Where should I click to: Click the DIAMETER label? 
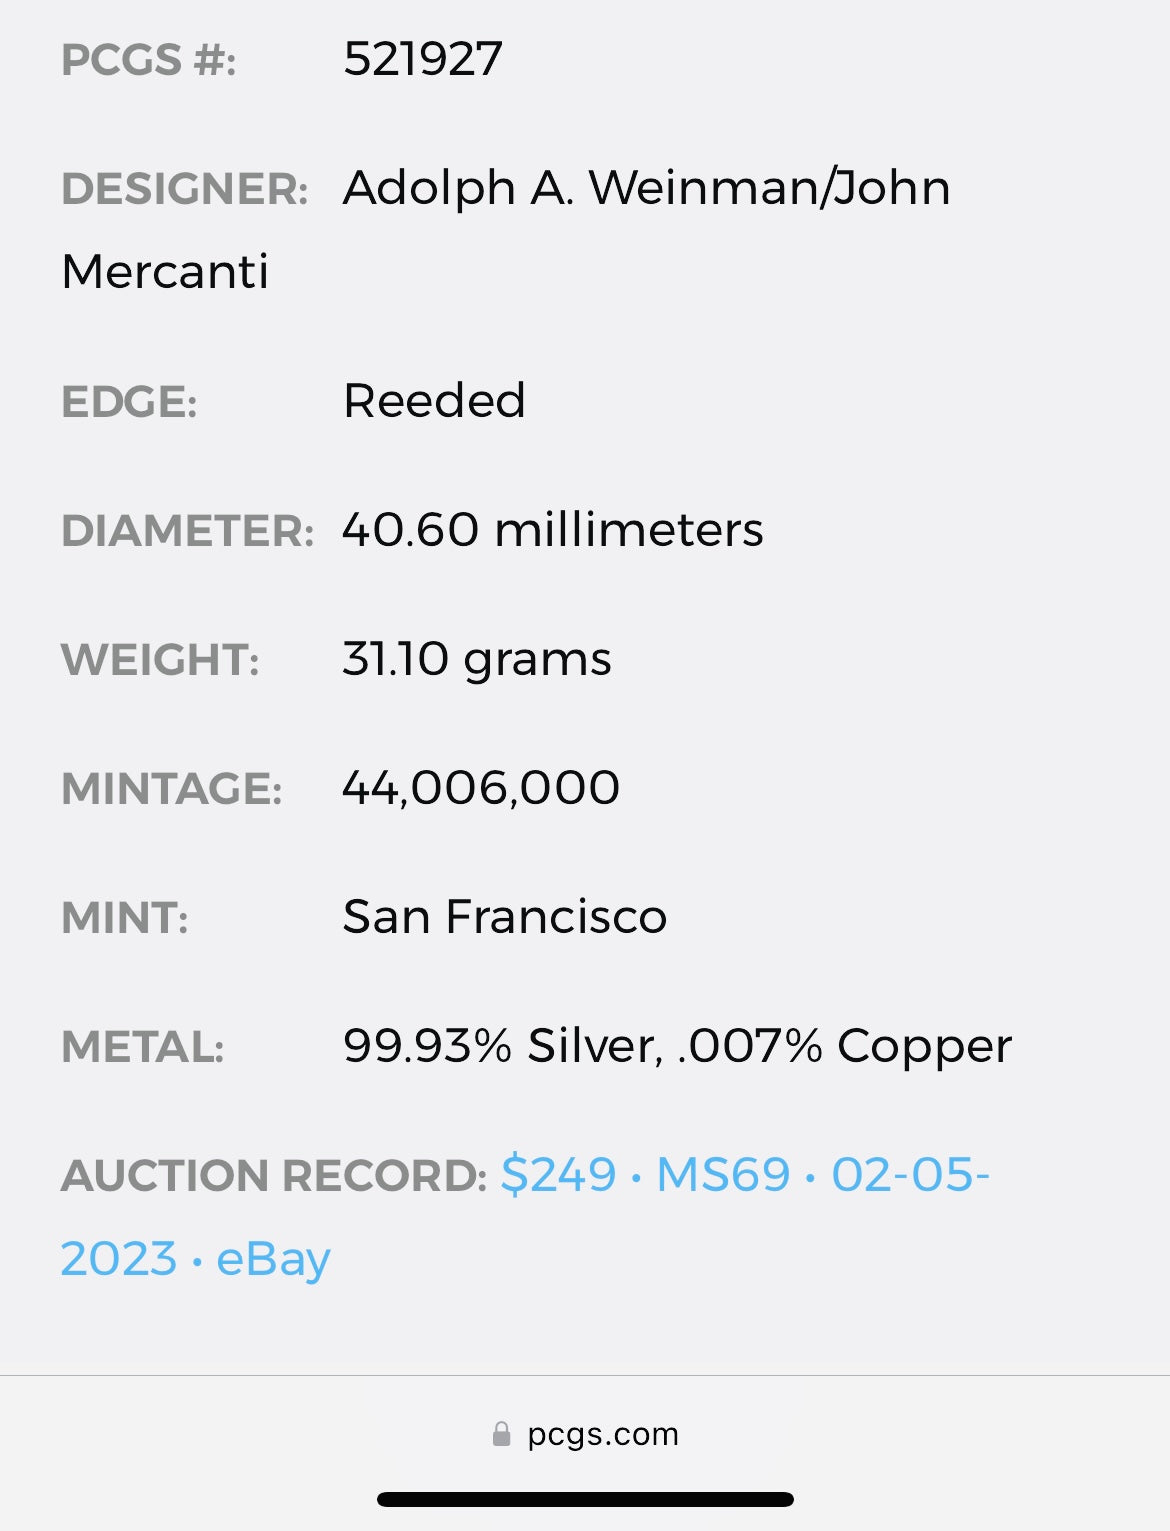tap(187, 531)
